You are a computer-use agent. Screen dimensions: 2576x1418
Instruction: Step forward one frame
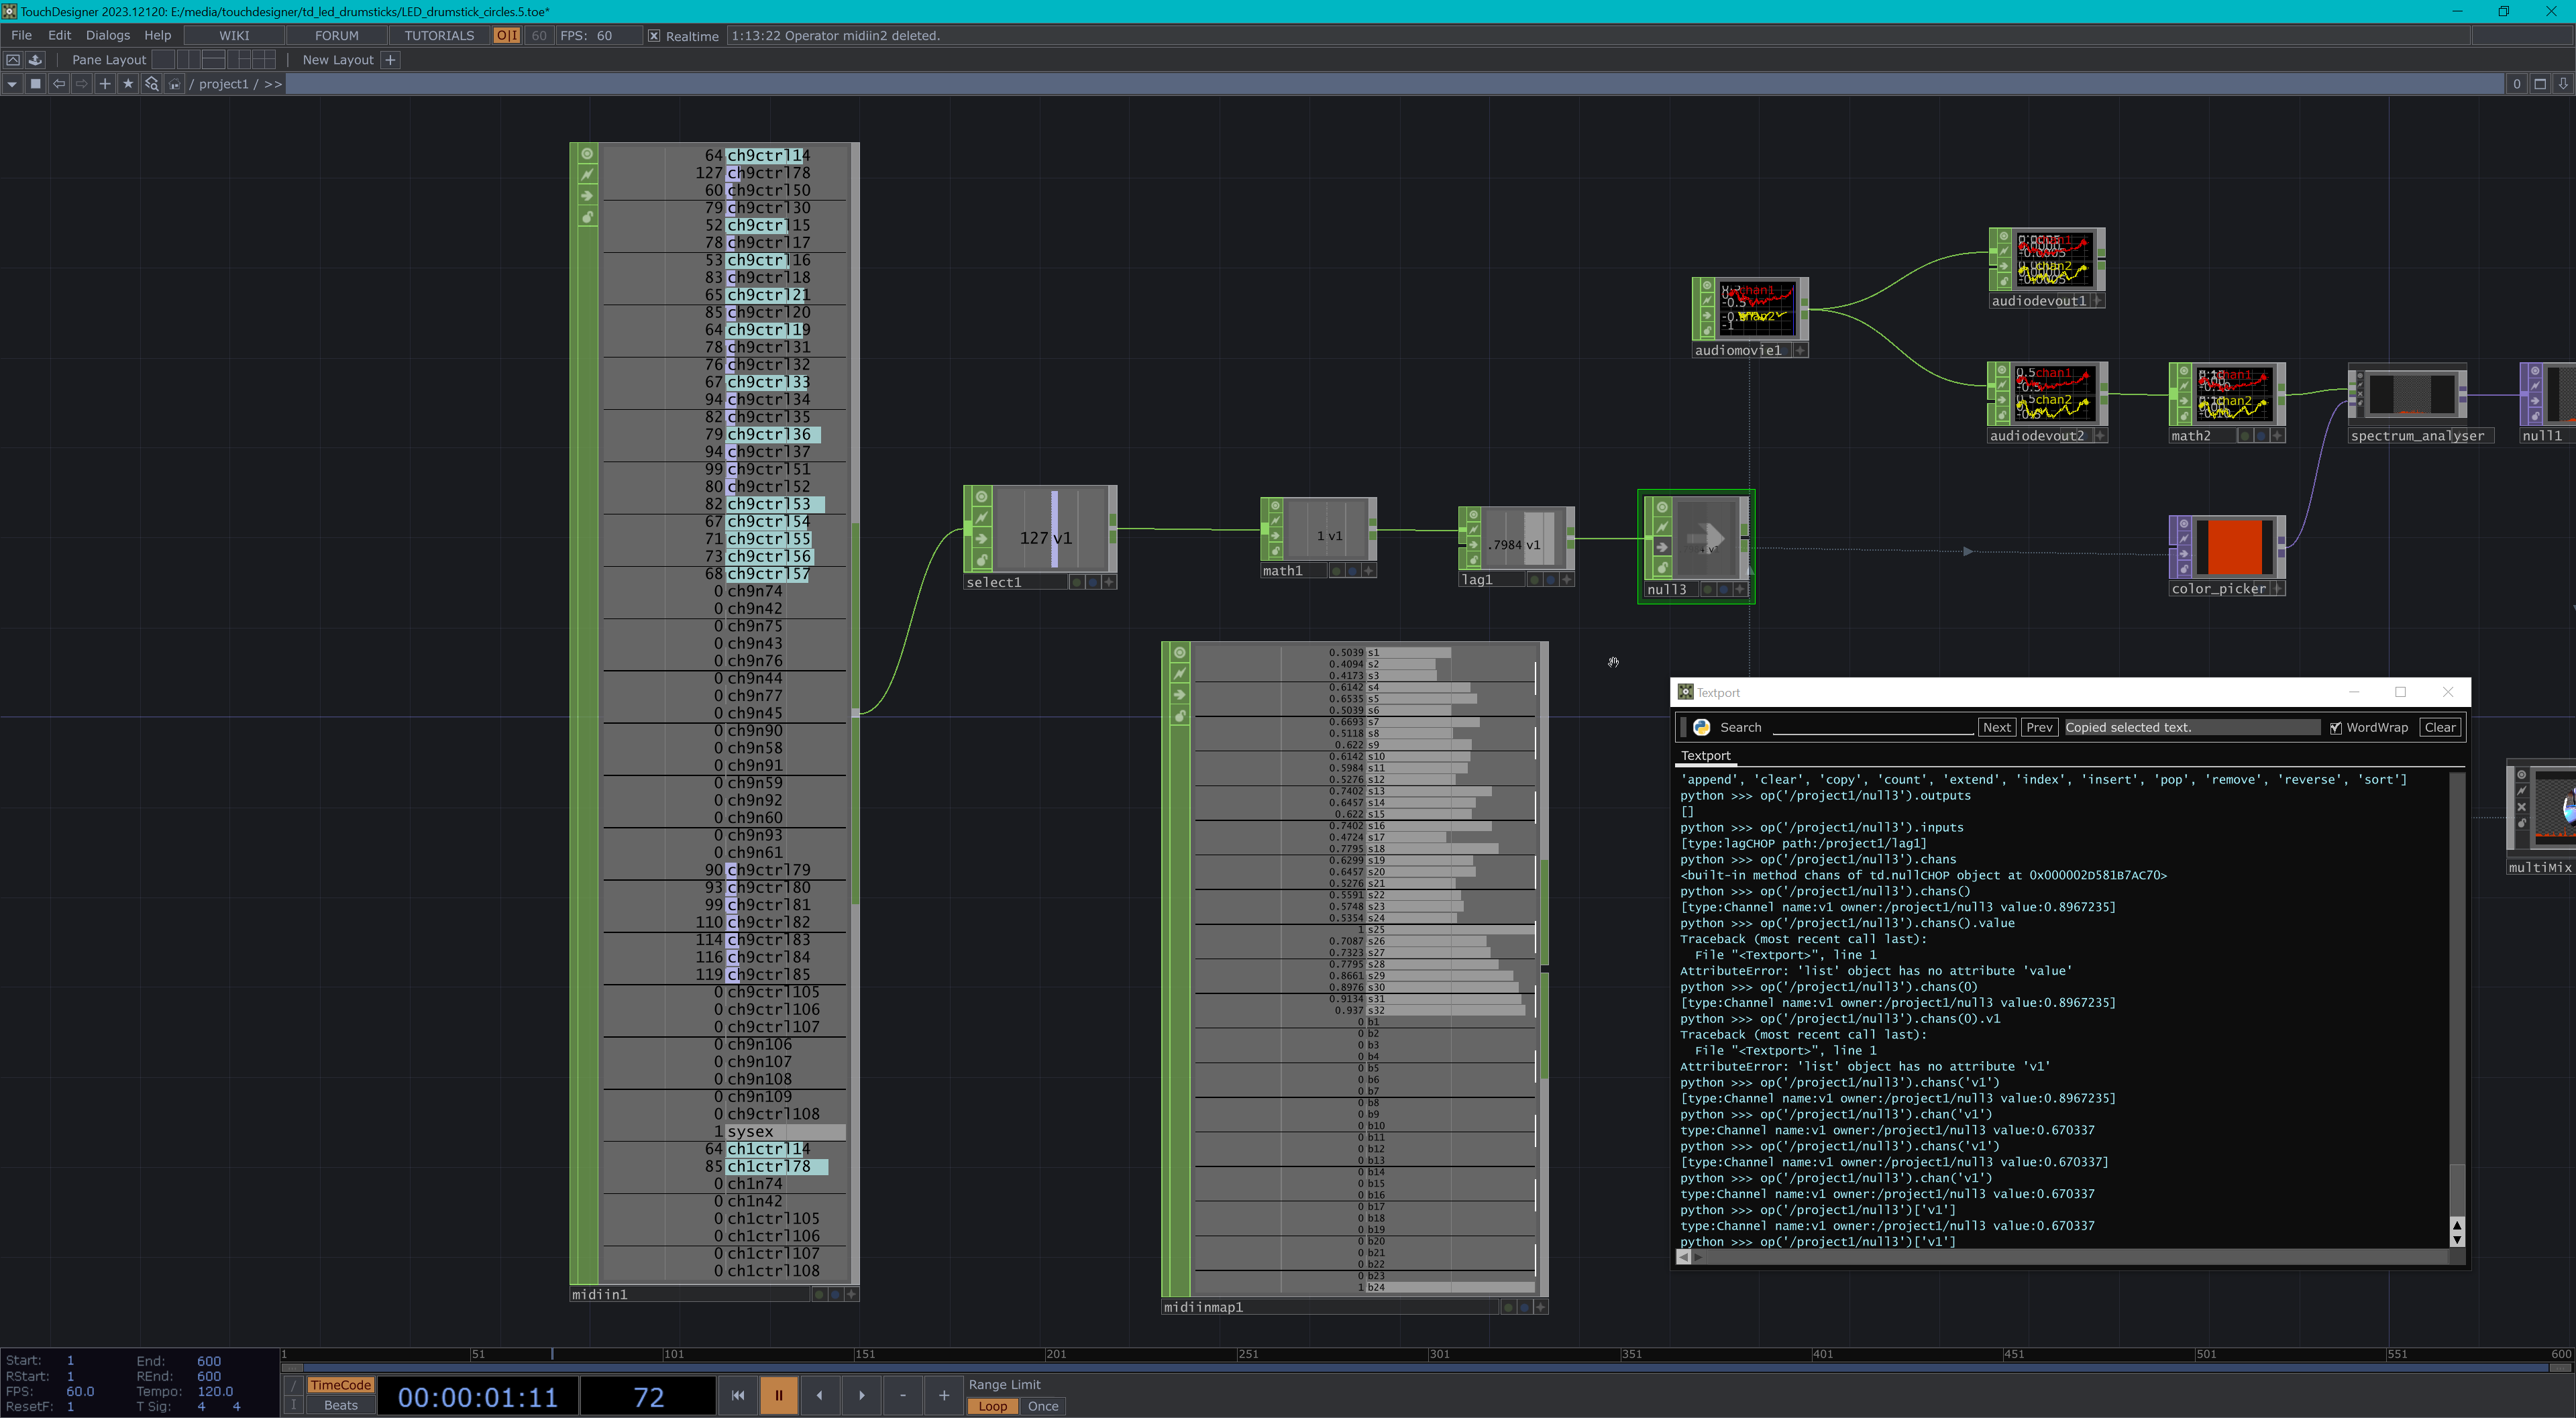coord(861,1395)
